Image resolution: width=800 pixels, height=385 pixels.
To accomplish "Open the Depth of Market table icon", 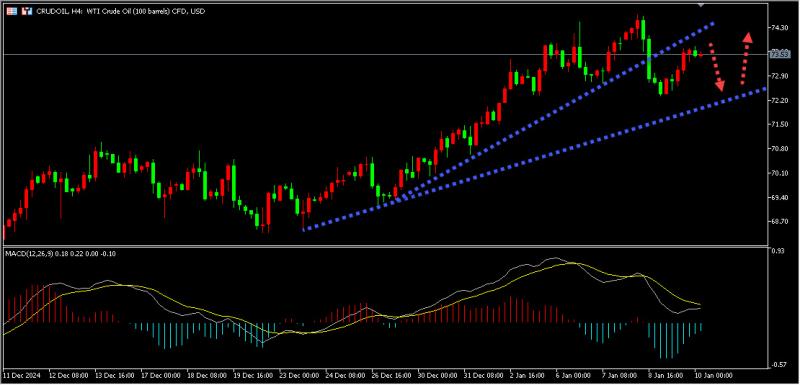I will pos(11,11).
